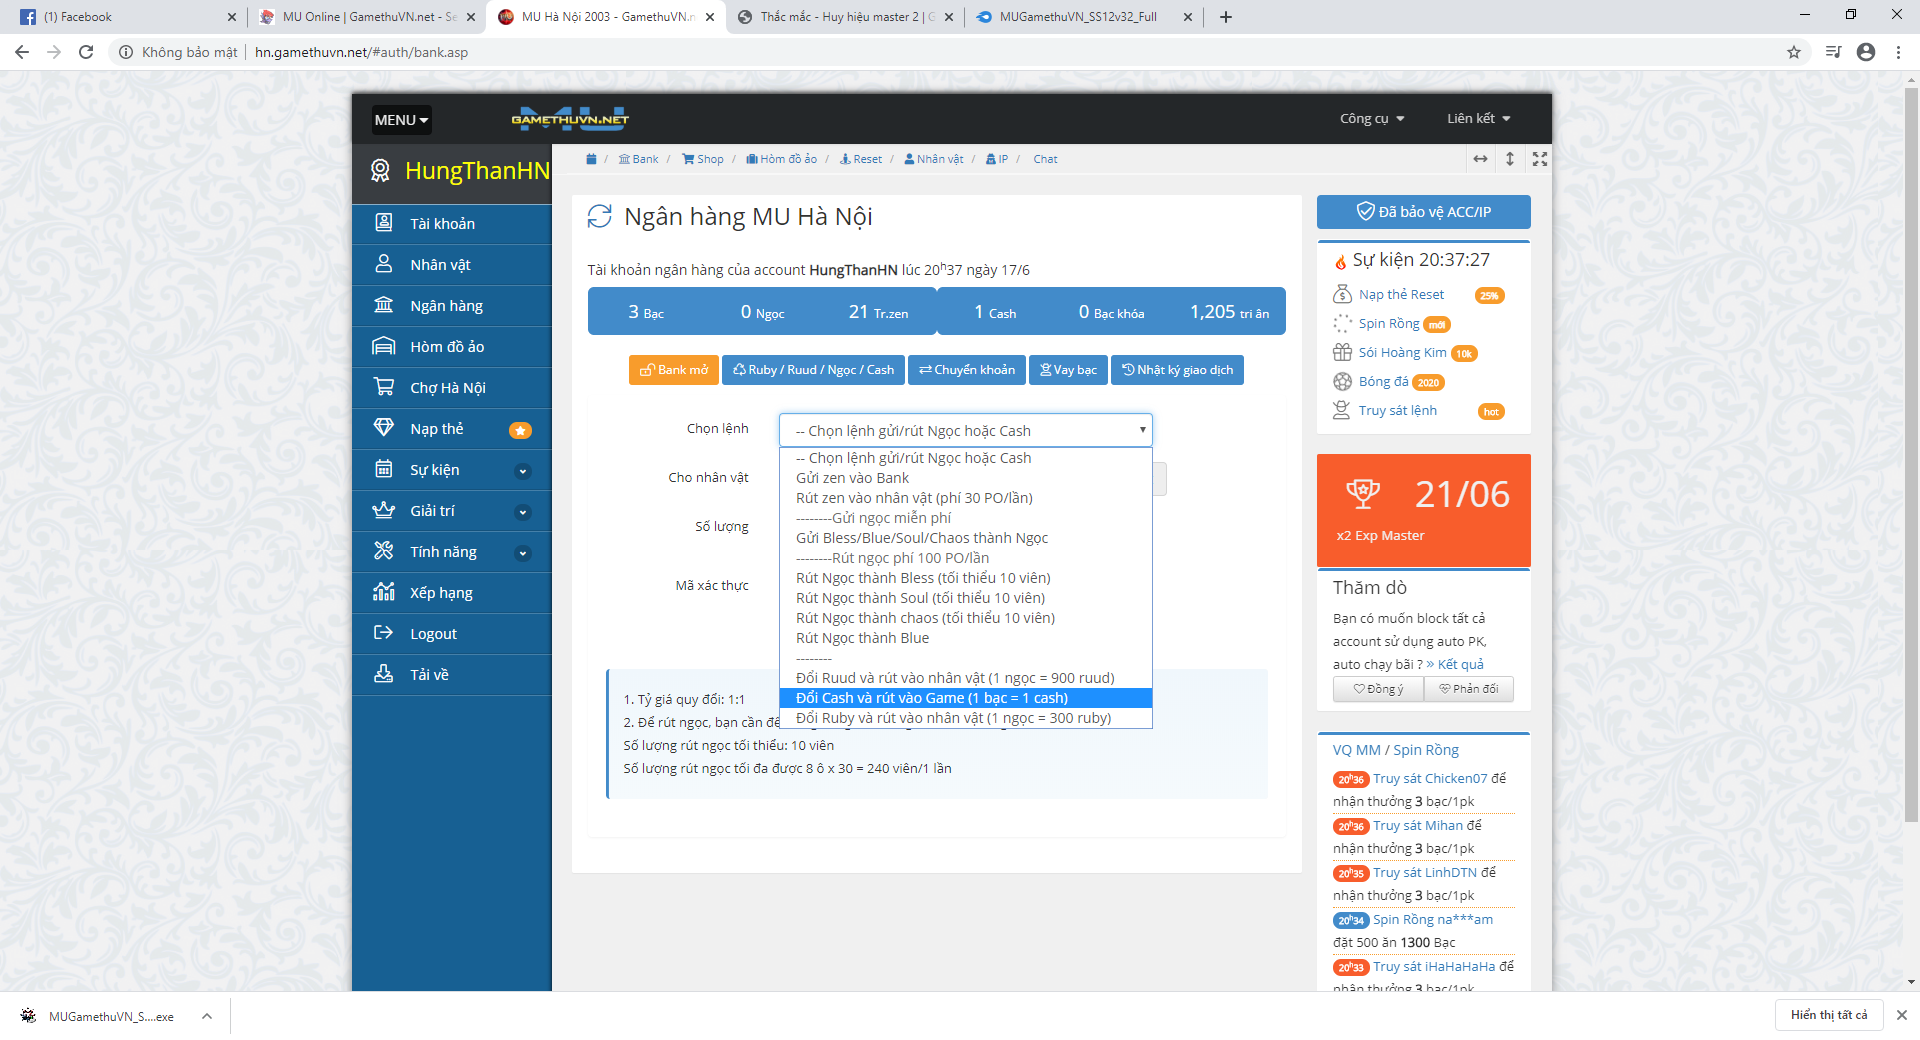This screenshot has height=1040, width=1920.
Task: Click the horizontal resize arrows icon
Action: pyautogui.click(x=1480, y=159)
